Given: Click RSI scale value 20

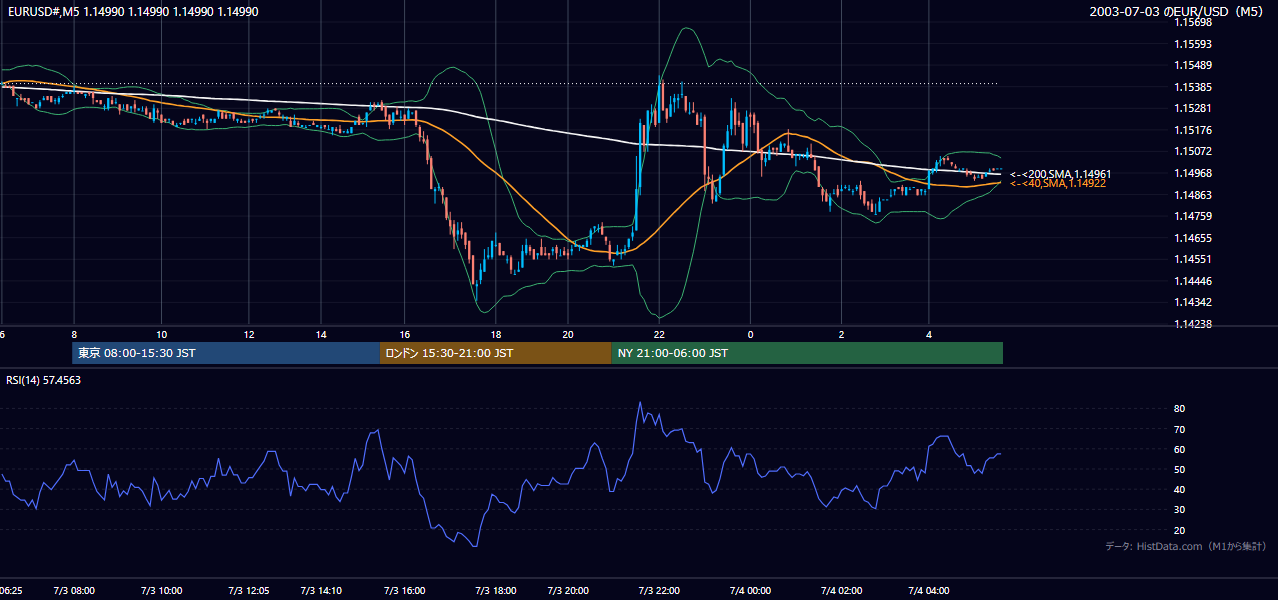Looking at the screenshot, I should [x=1180, y=530].
